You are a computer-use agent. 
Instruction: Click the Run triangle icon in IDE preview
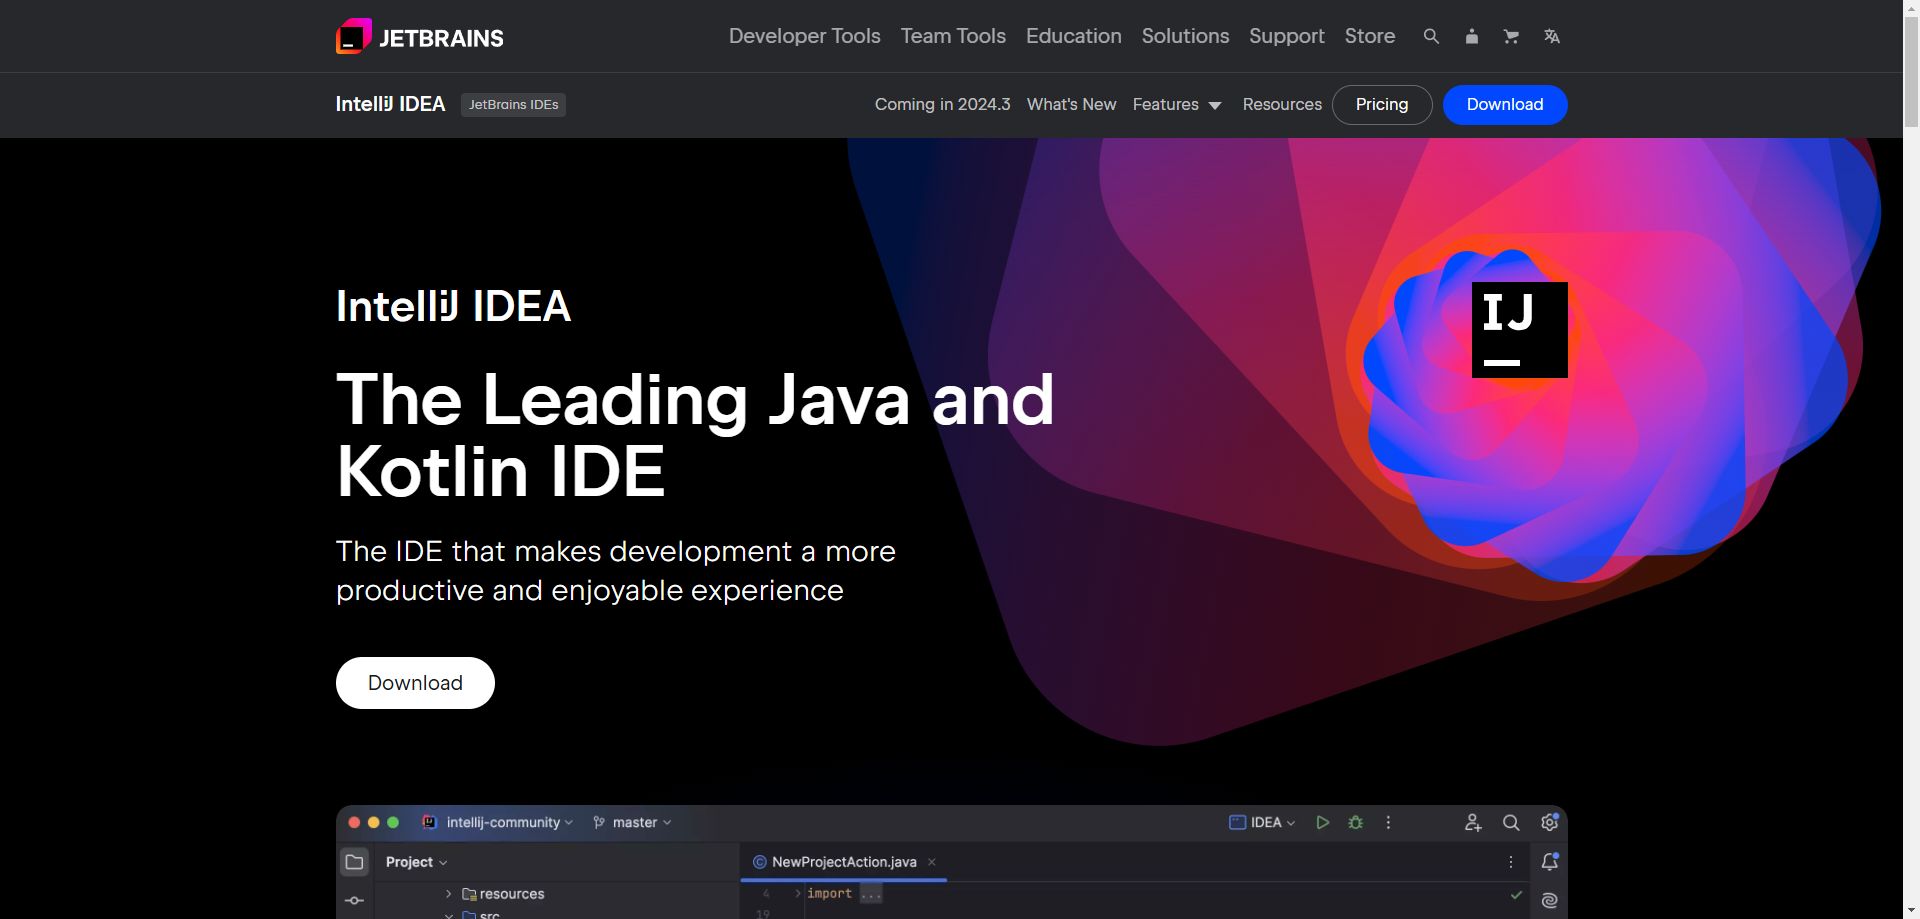point(1322,822)
